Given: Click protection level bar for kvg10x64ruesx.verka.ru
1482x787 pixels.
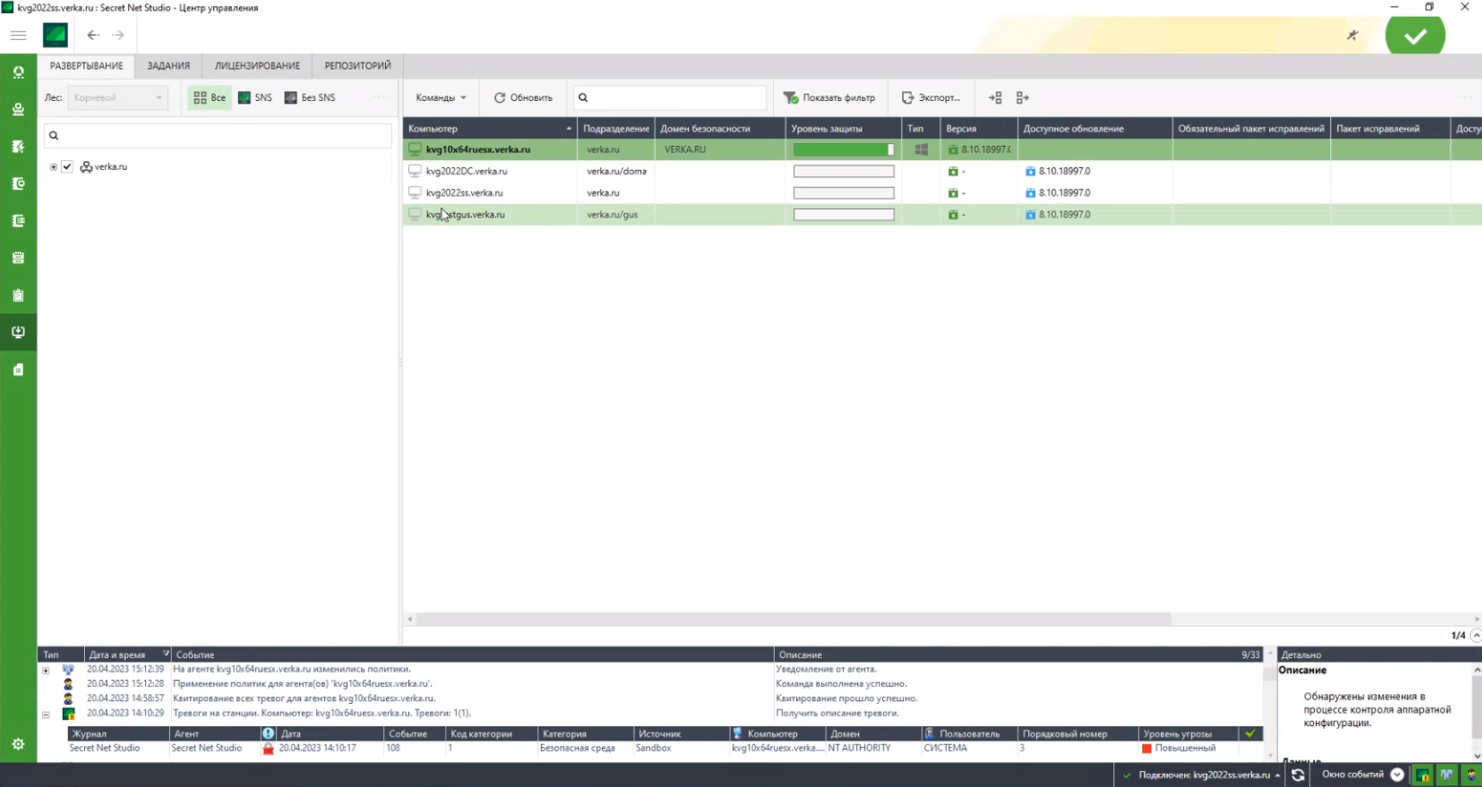Looking at the screenshot, I should pos(844,150).
